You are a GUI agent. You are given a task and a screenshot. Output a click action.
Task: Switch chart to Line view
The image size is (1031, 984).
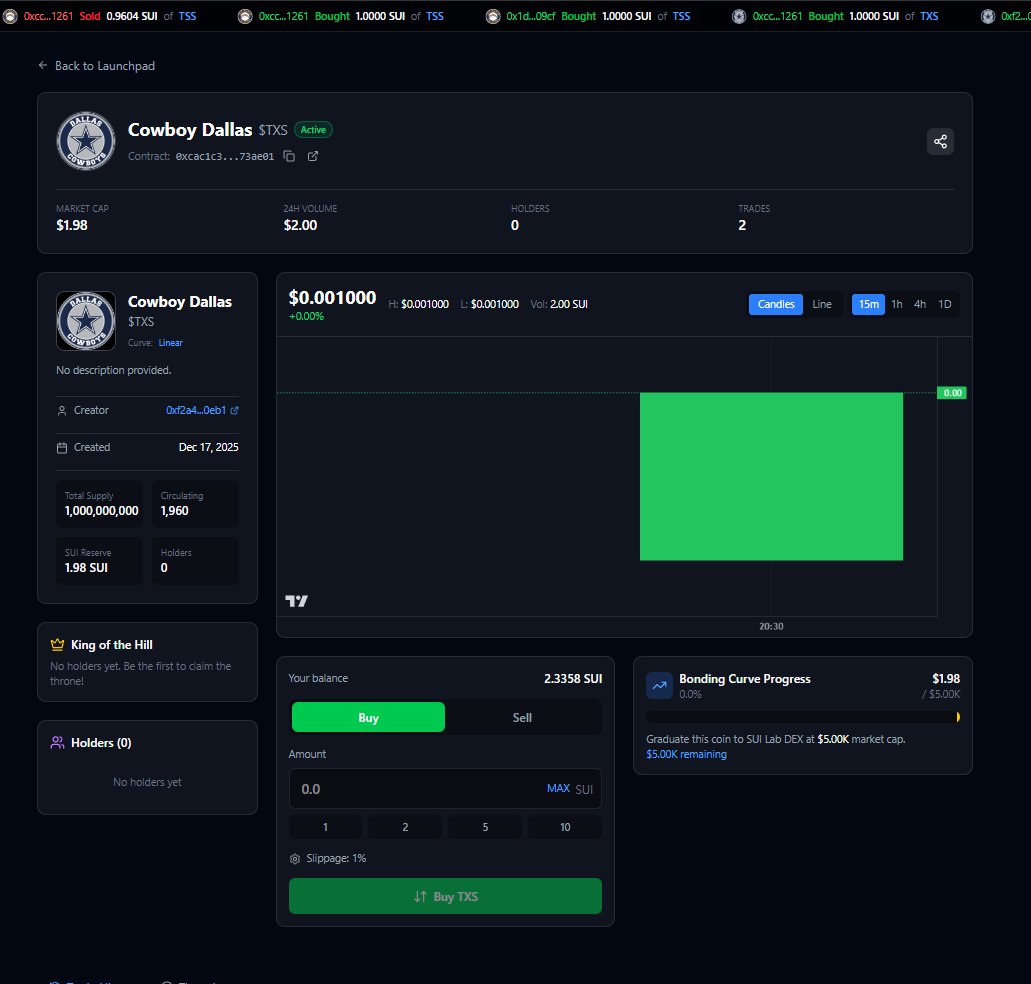(x=822, y=304)
